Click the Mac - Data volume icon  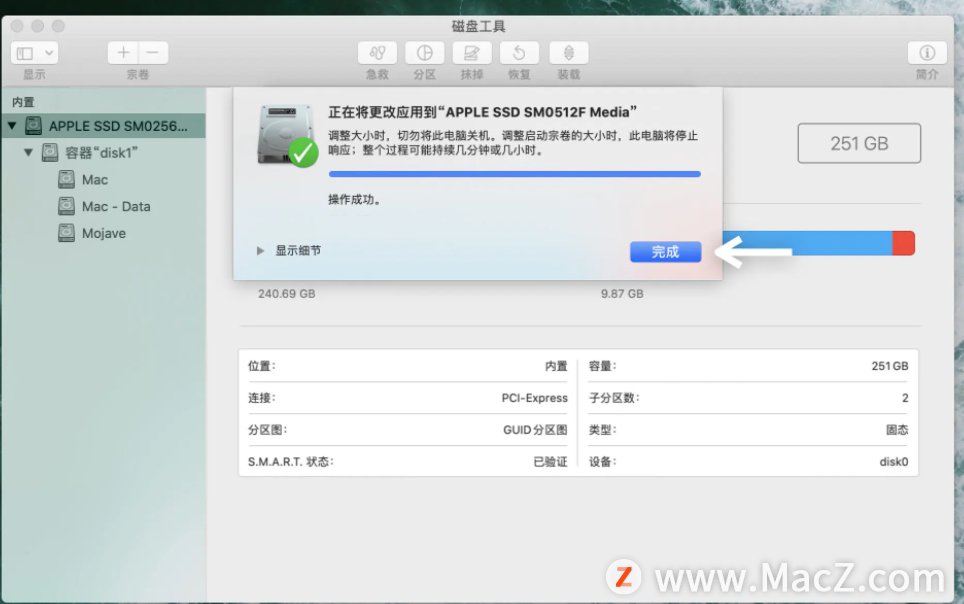(x=66, y=206)
